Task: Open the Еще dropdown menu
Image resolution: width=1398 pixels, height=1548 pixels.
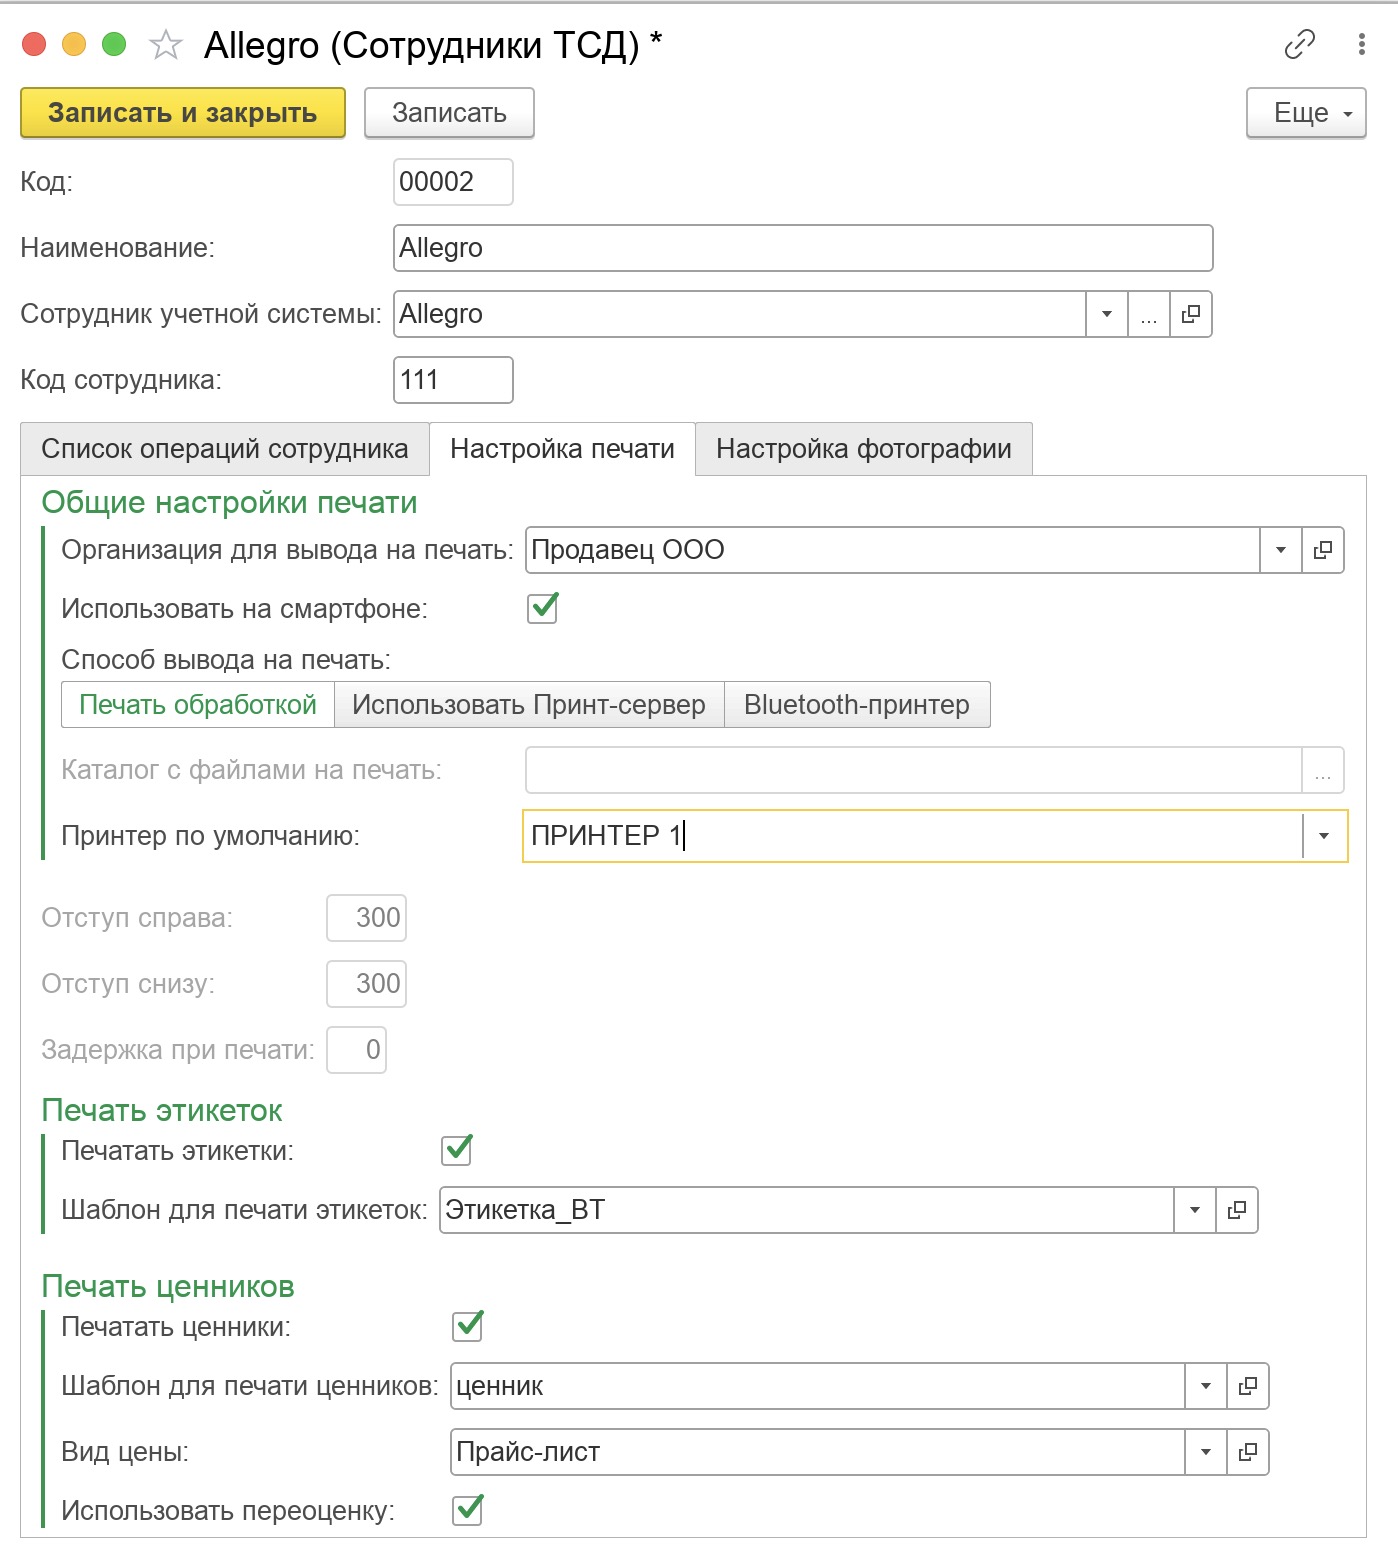Action: point(1306,113)
